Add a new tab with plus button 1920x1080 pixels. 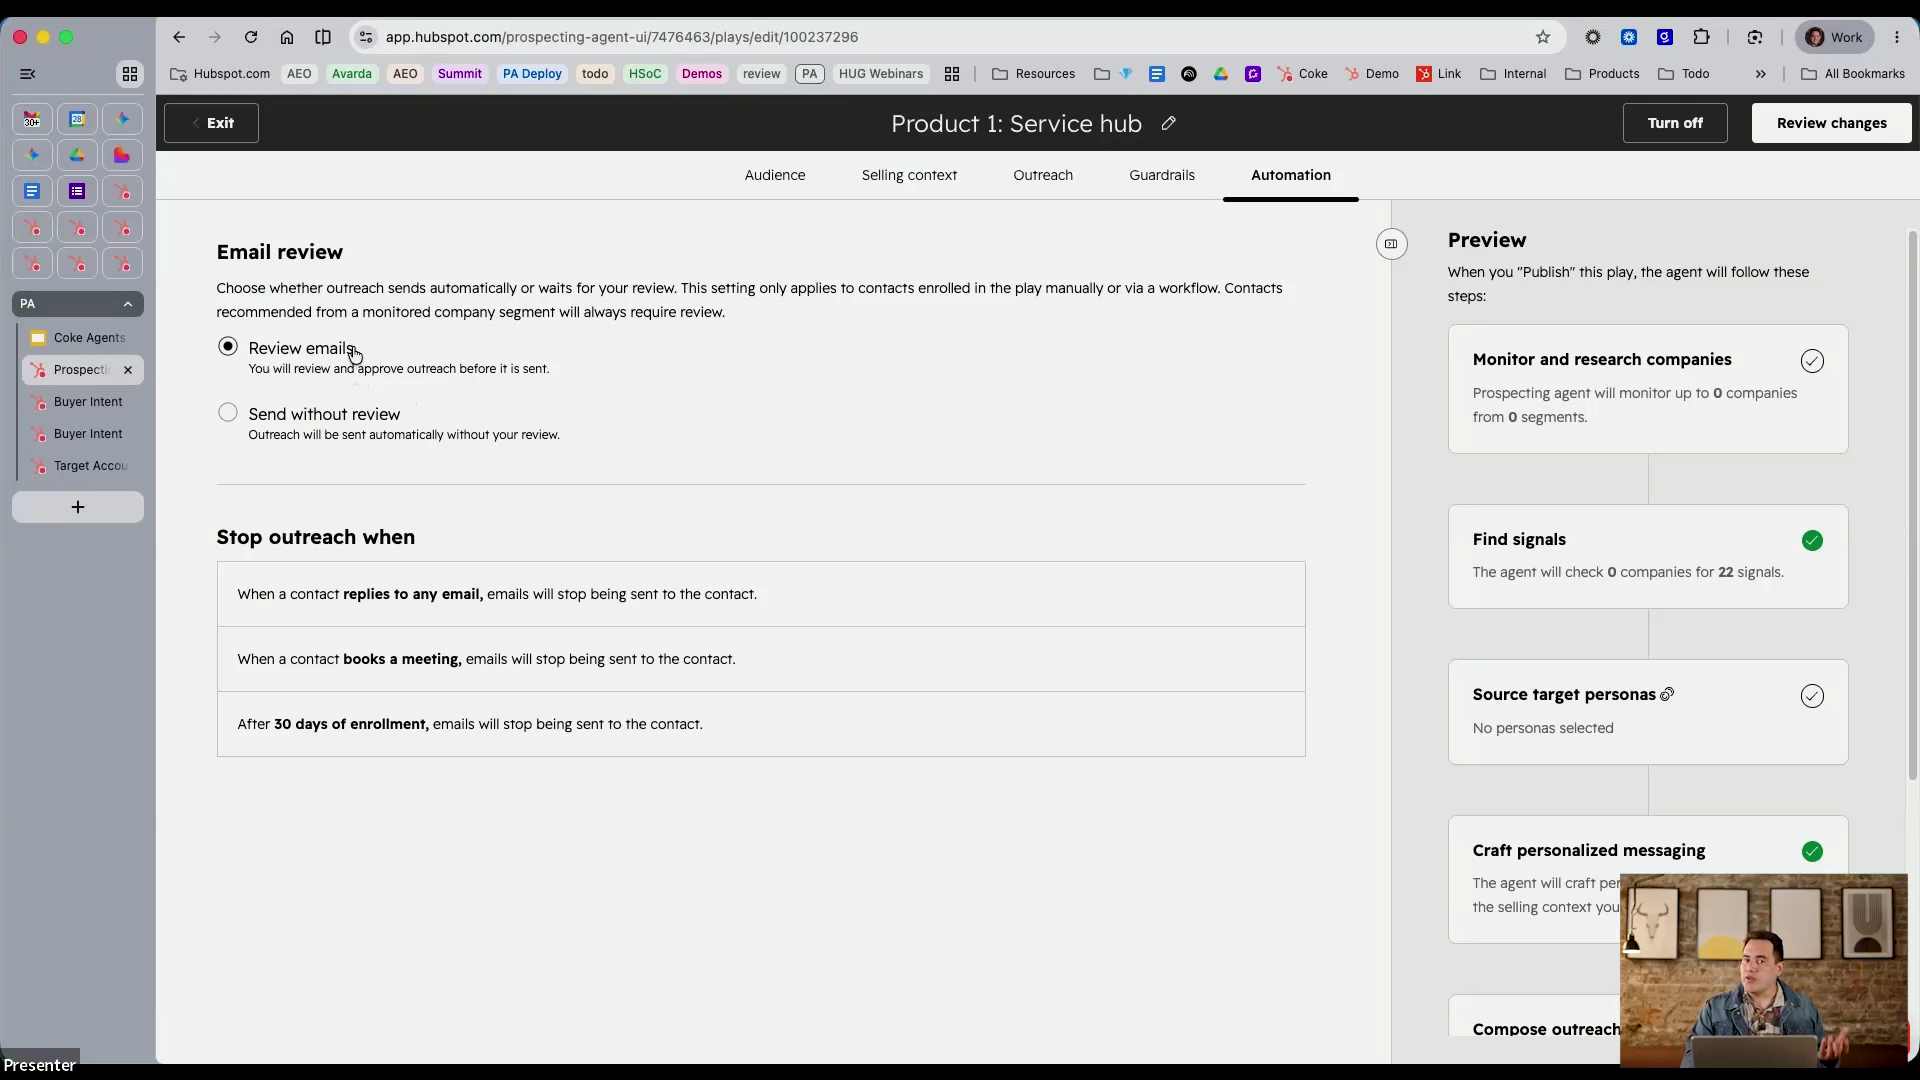78,507
